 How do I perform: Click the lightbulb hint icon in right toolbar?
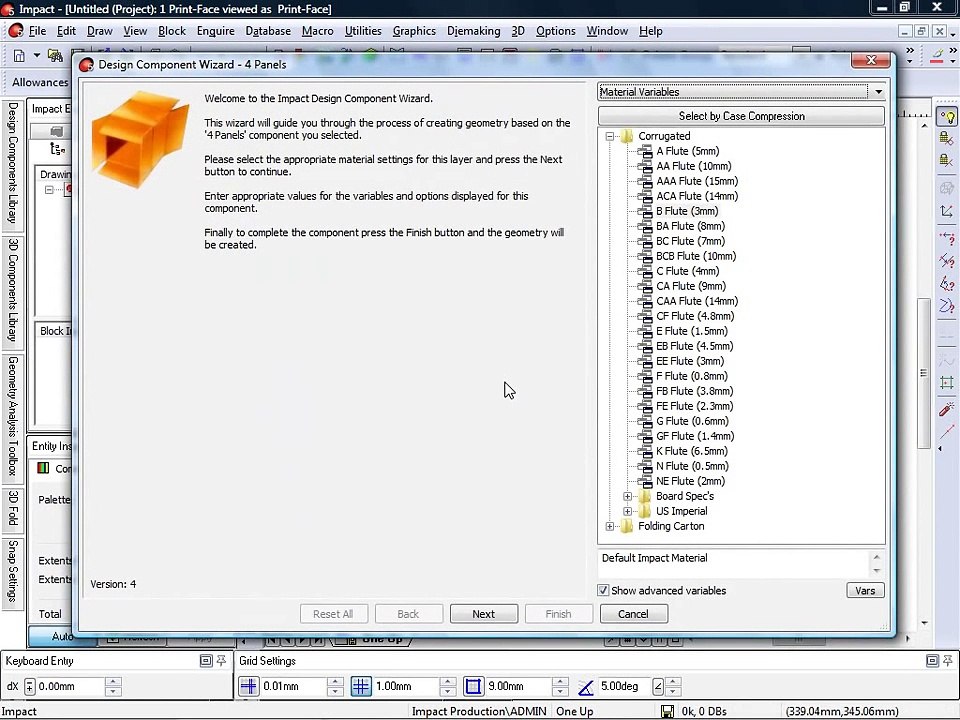pyautogui.click(x=947, y=117)
